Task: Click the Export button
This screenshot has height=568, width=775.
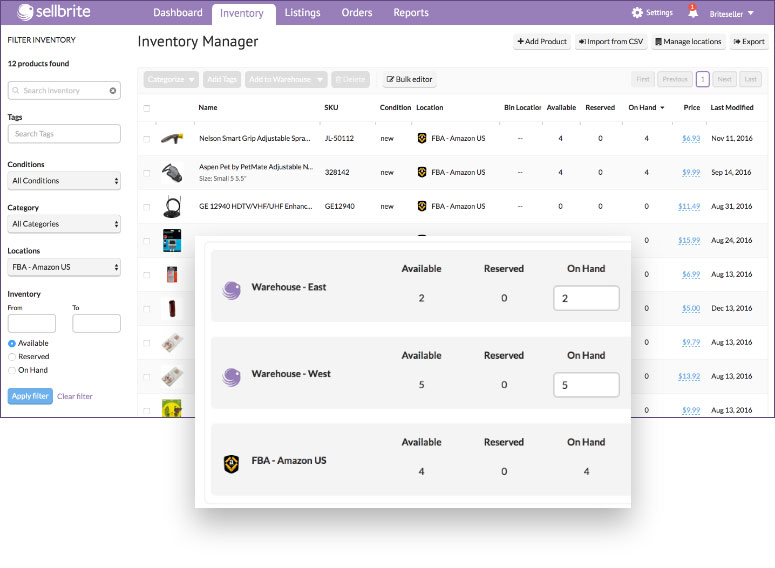Action: tap(749, 42)
